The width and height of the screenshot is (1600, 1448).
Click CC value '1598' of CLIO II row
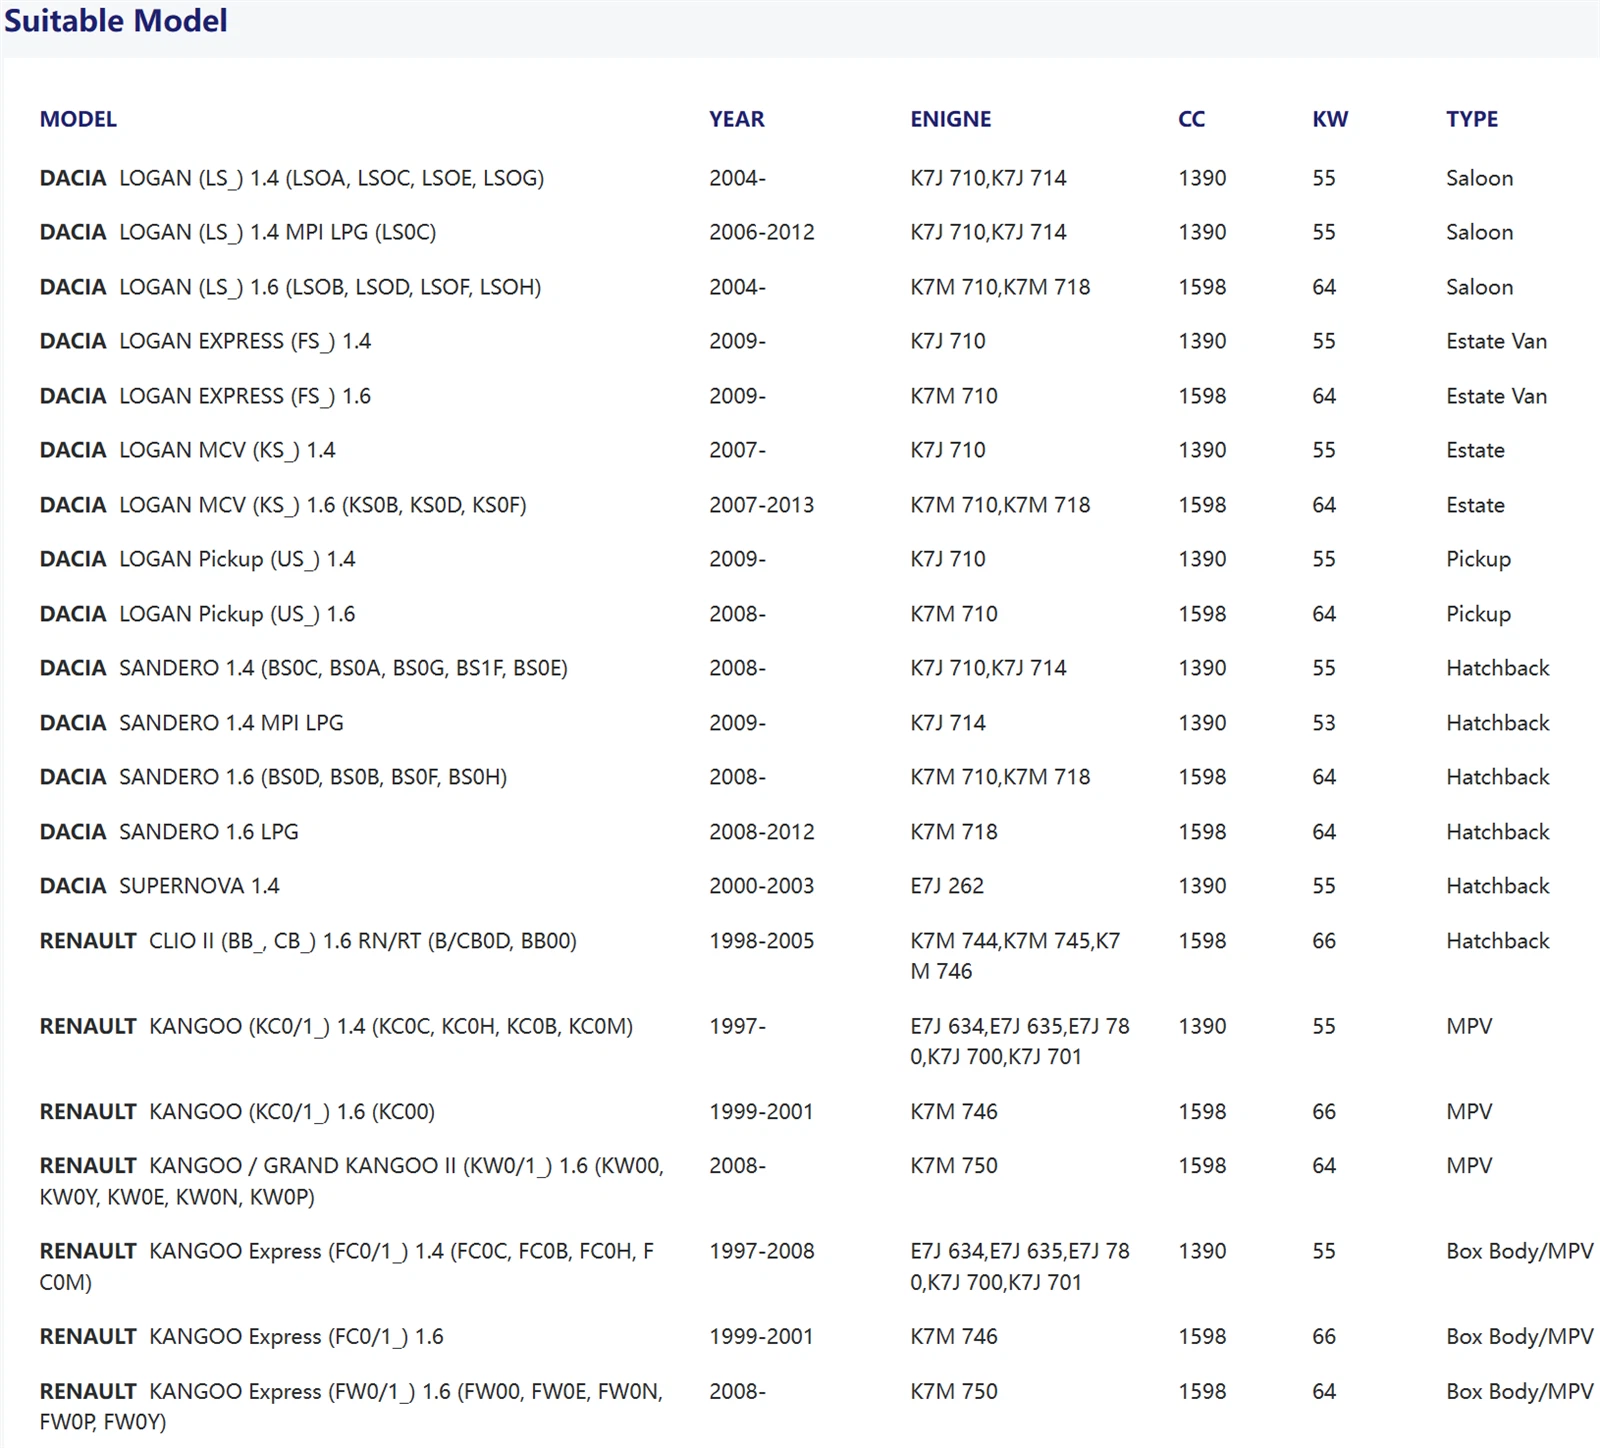click(1202, 941)
